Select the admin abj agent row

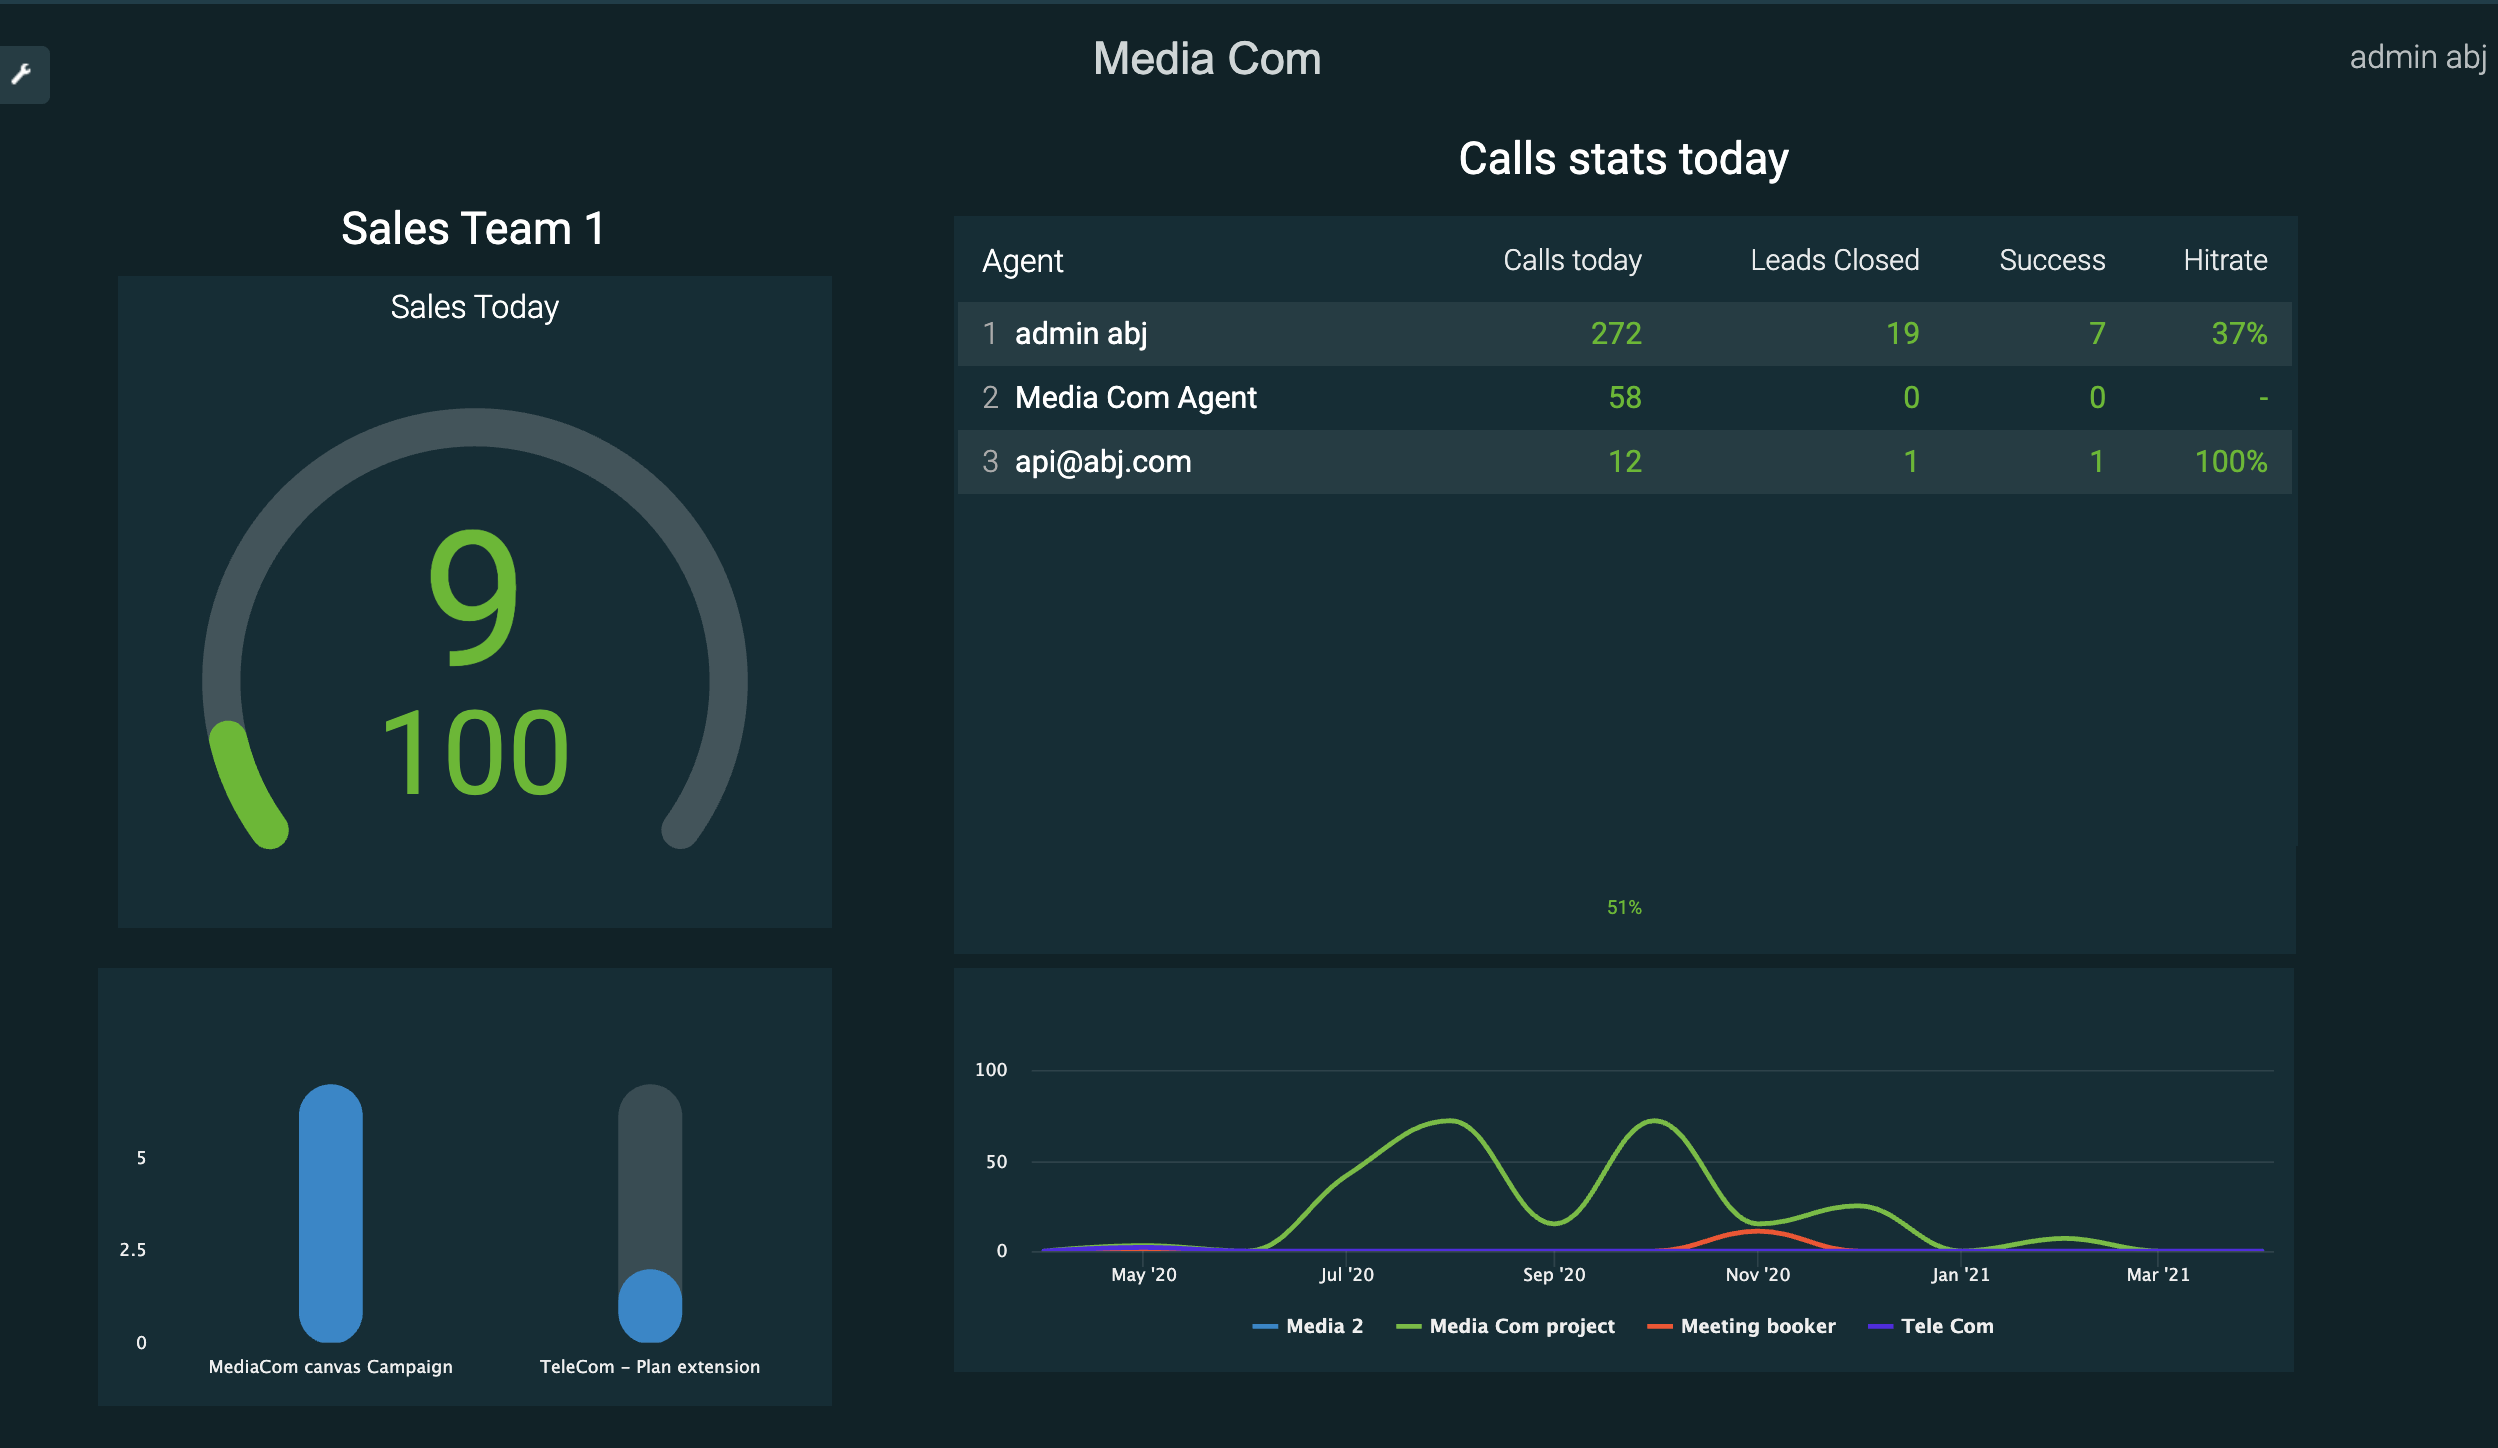[1080, 333]
